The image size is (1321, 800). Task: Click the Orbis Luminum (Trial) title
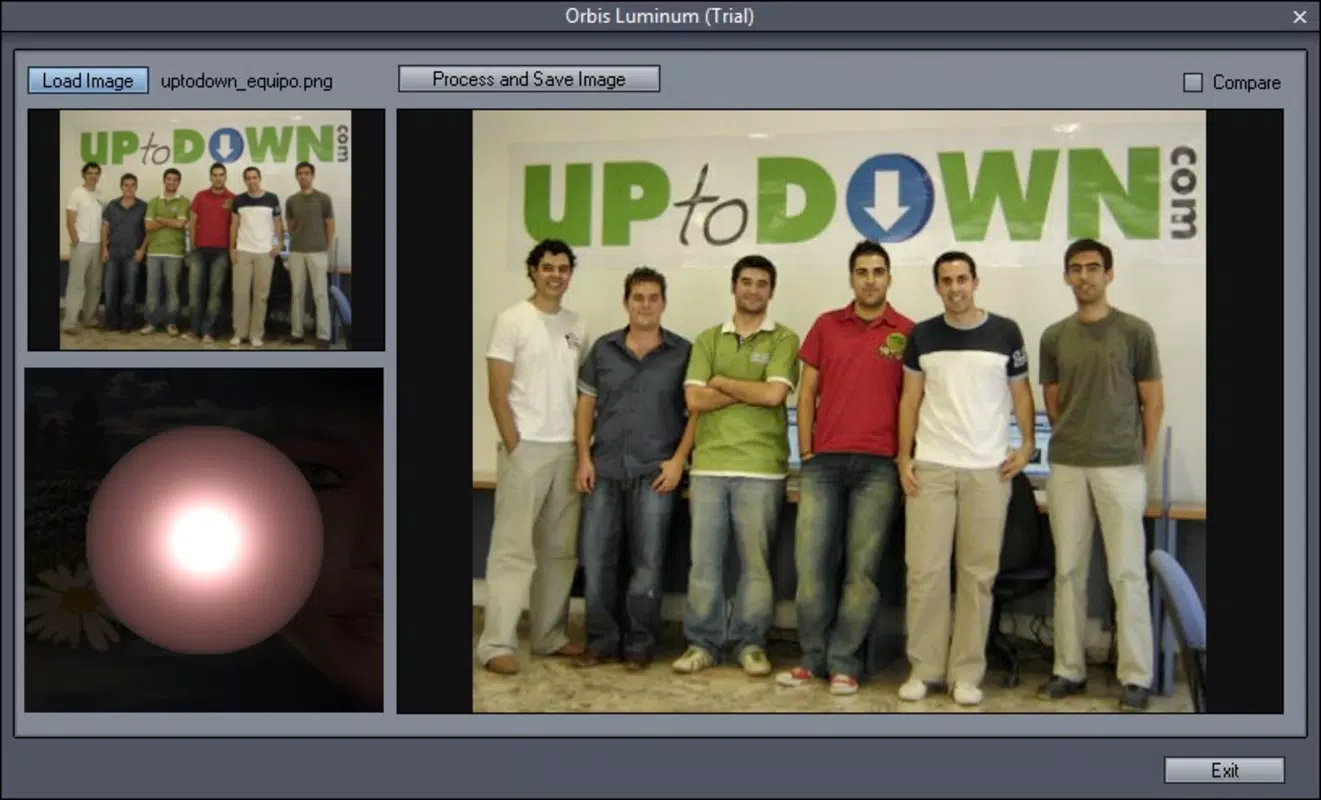click(660, 16)
